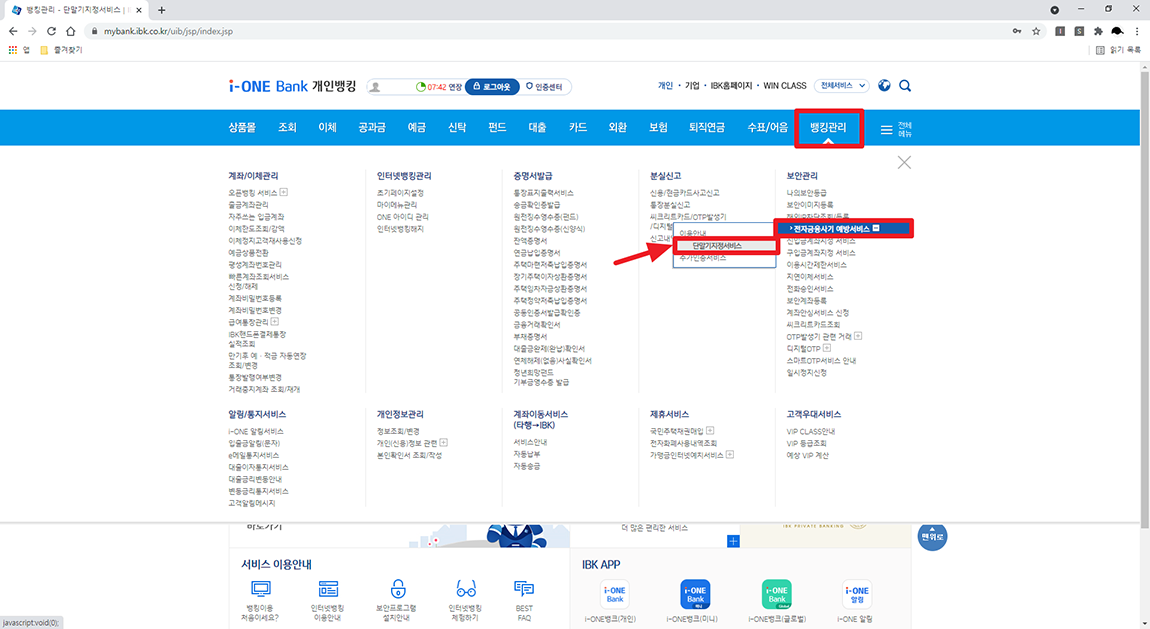
Task: Open the hamburger 전체메뉴 icon
Action: pyautogui.click(x=886, y=130)
